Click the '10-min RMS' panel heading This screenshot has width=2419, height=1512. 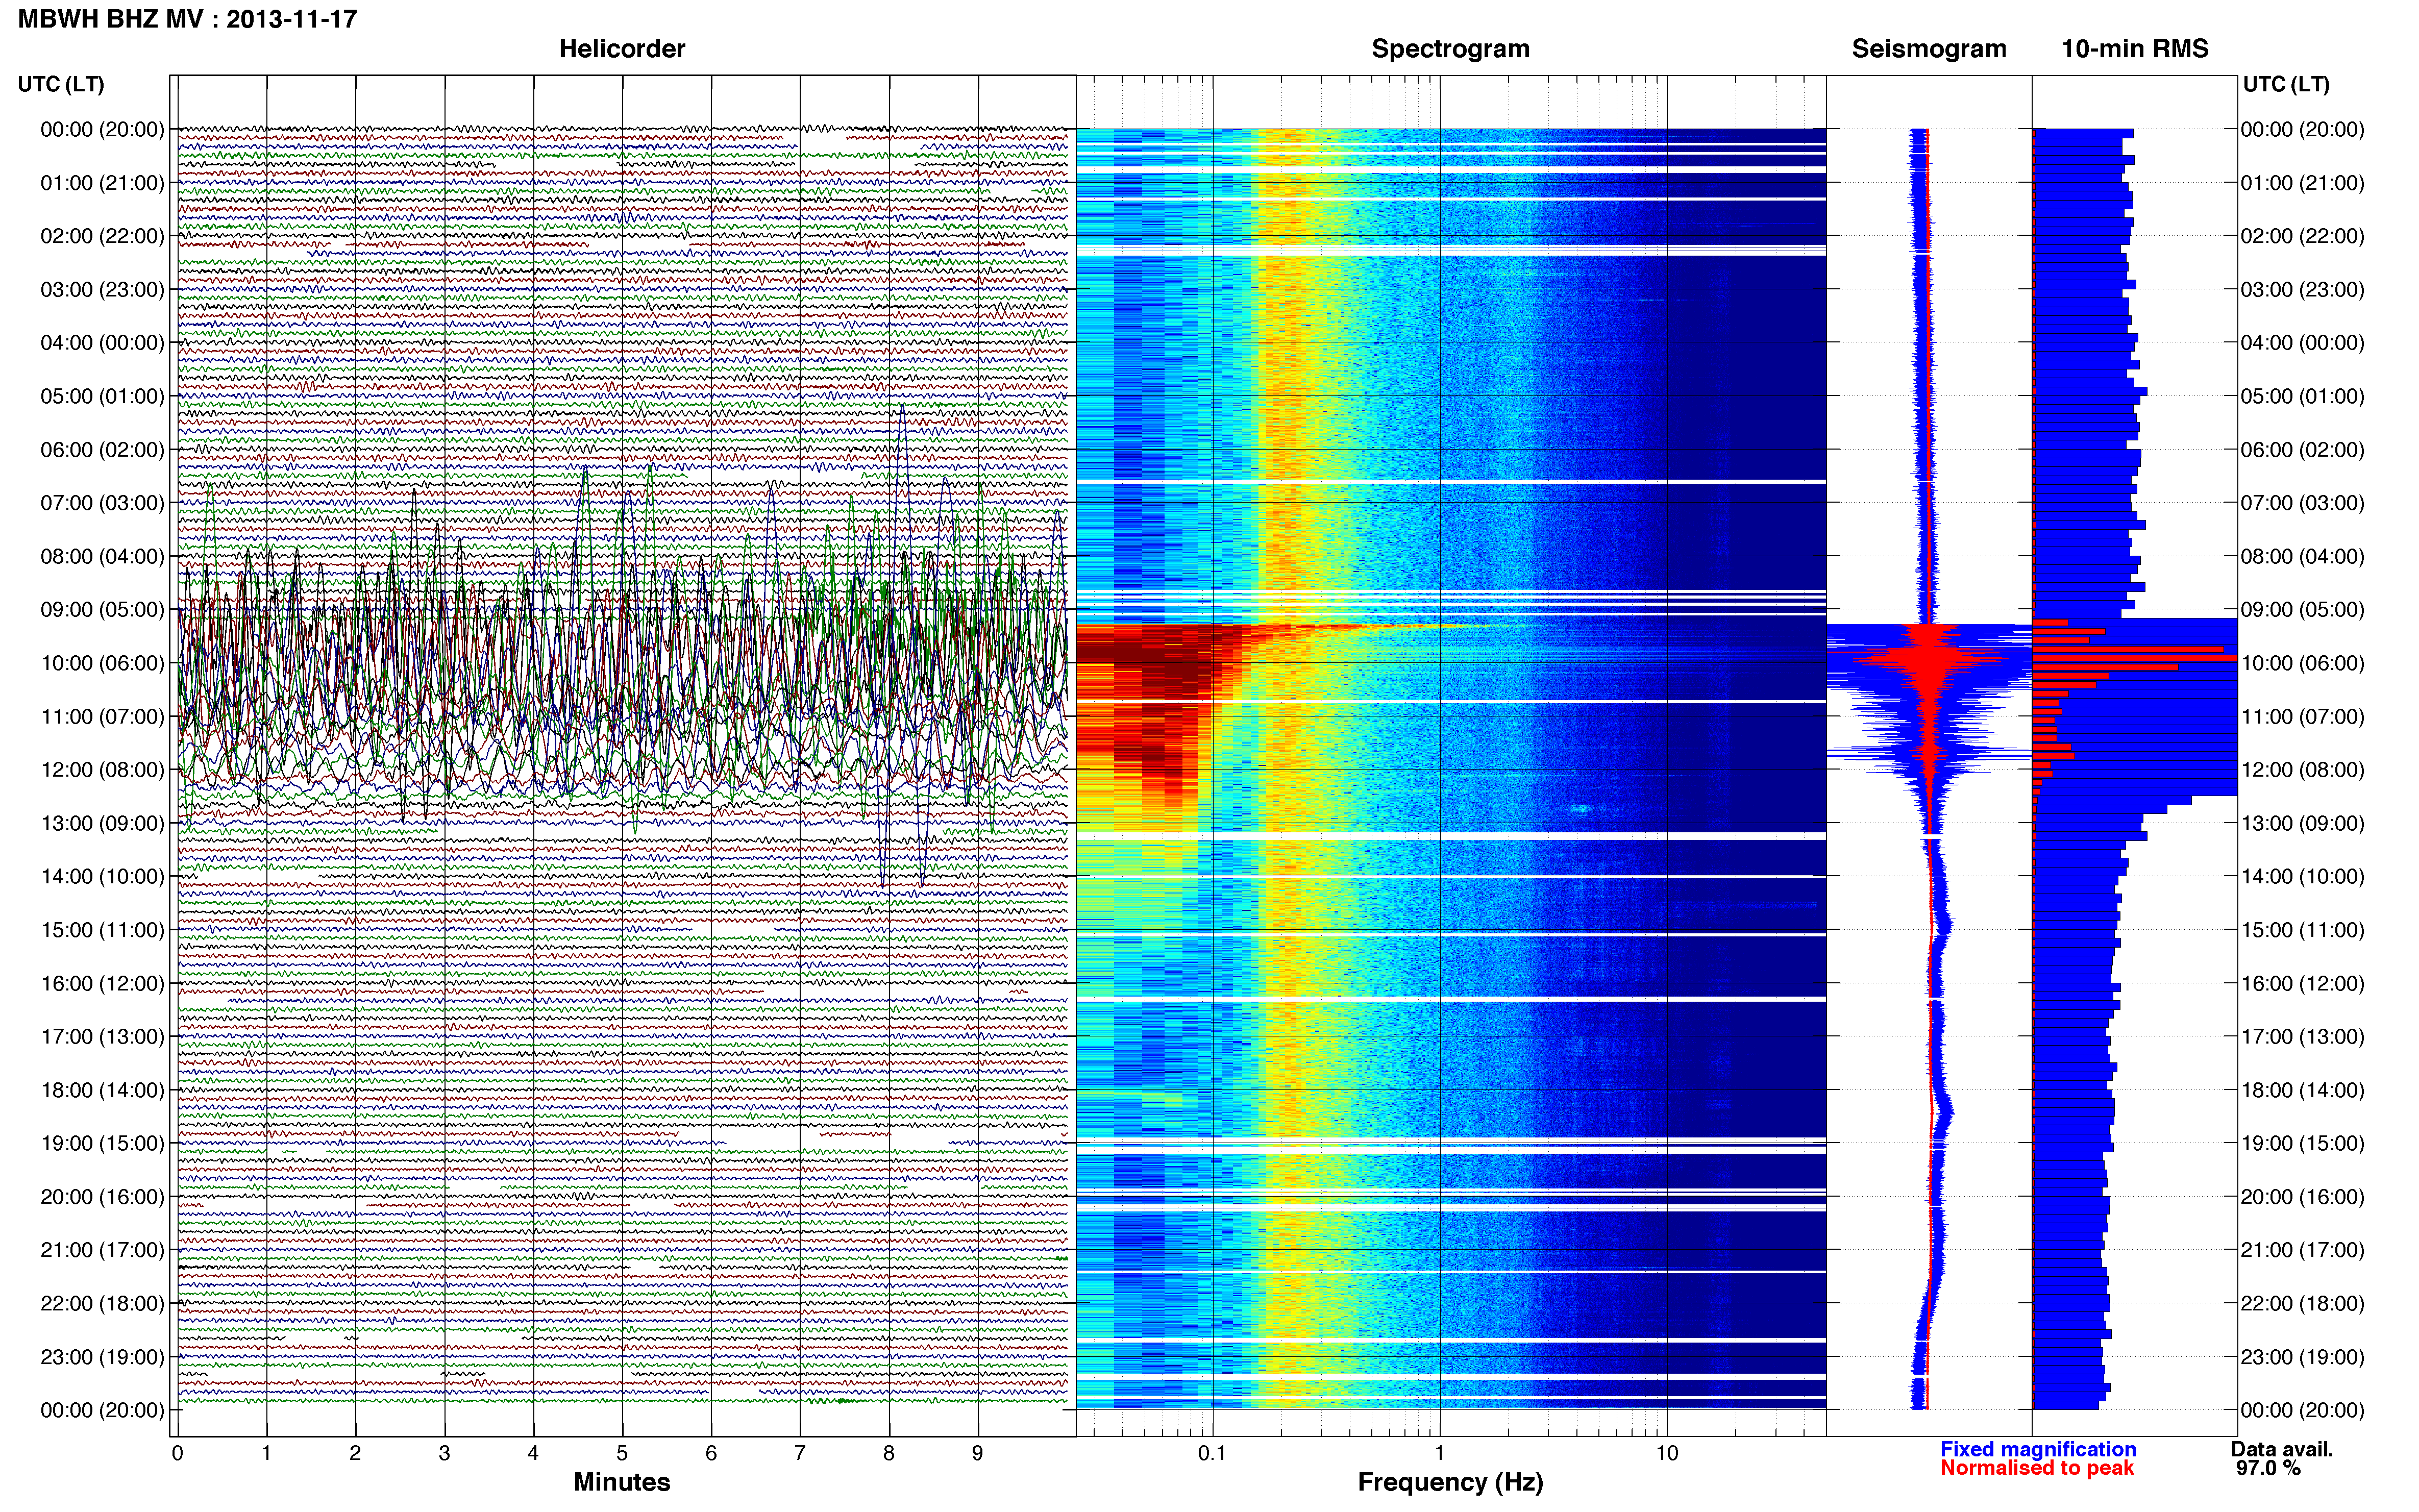[2135, 49]
